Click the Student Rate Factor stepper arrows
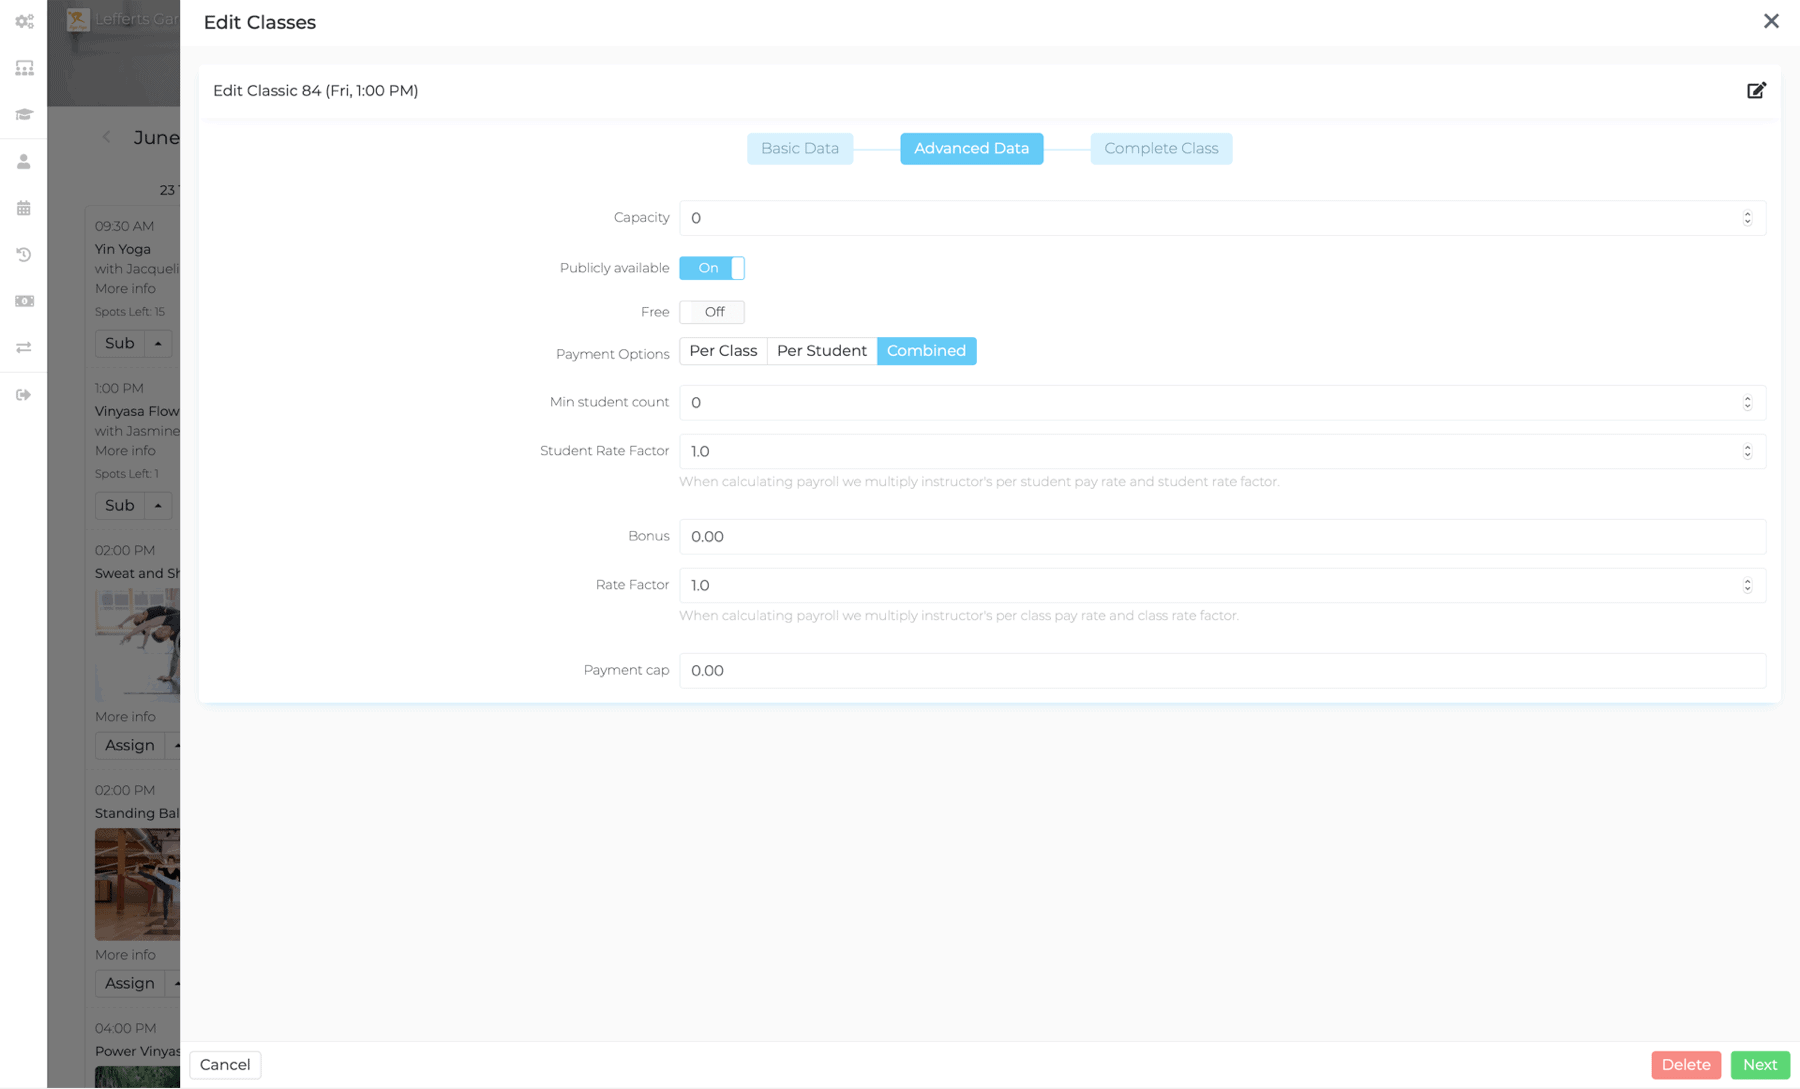The image size is (1800, 1089). click(1747, 451)
